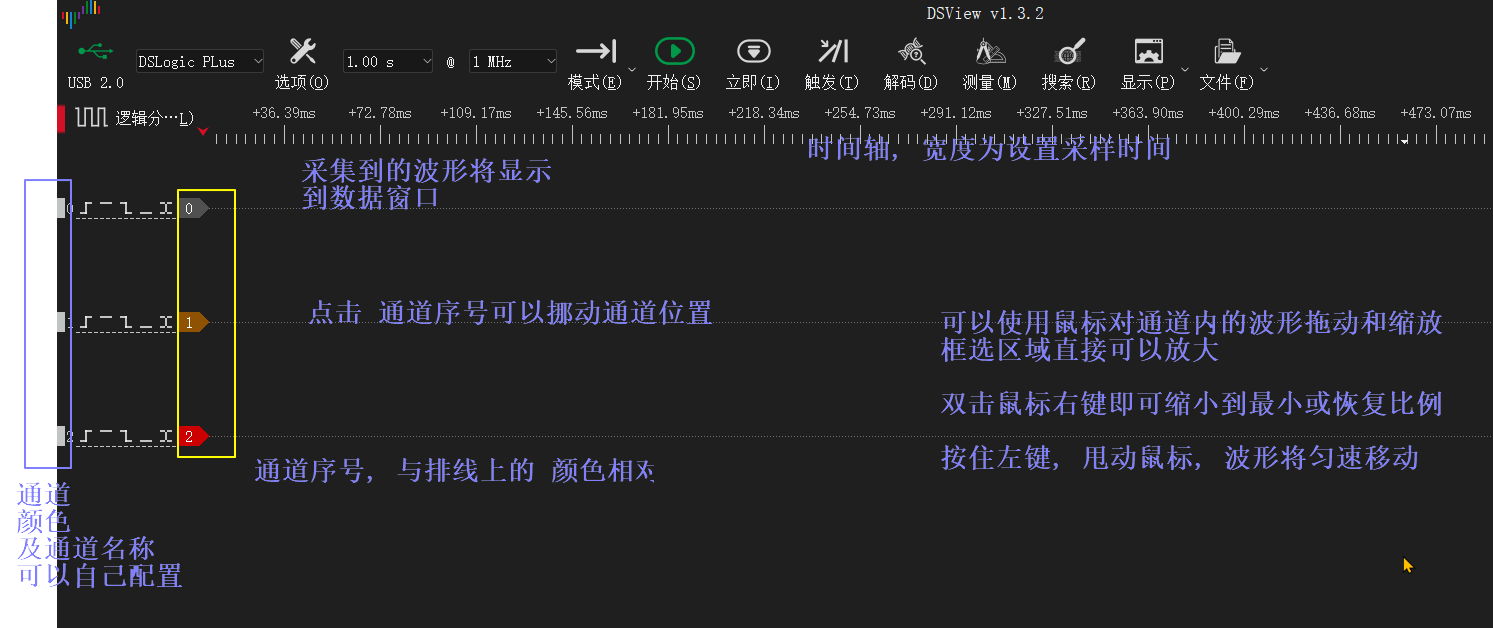
Task: Open channel 1 gray color block
Action: pos(61,322)
